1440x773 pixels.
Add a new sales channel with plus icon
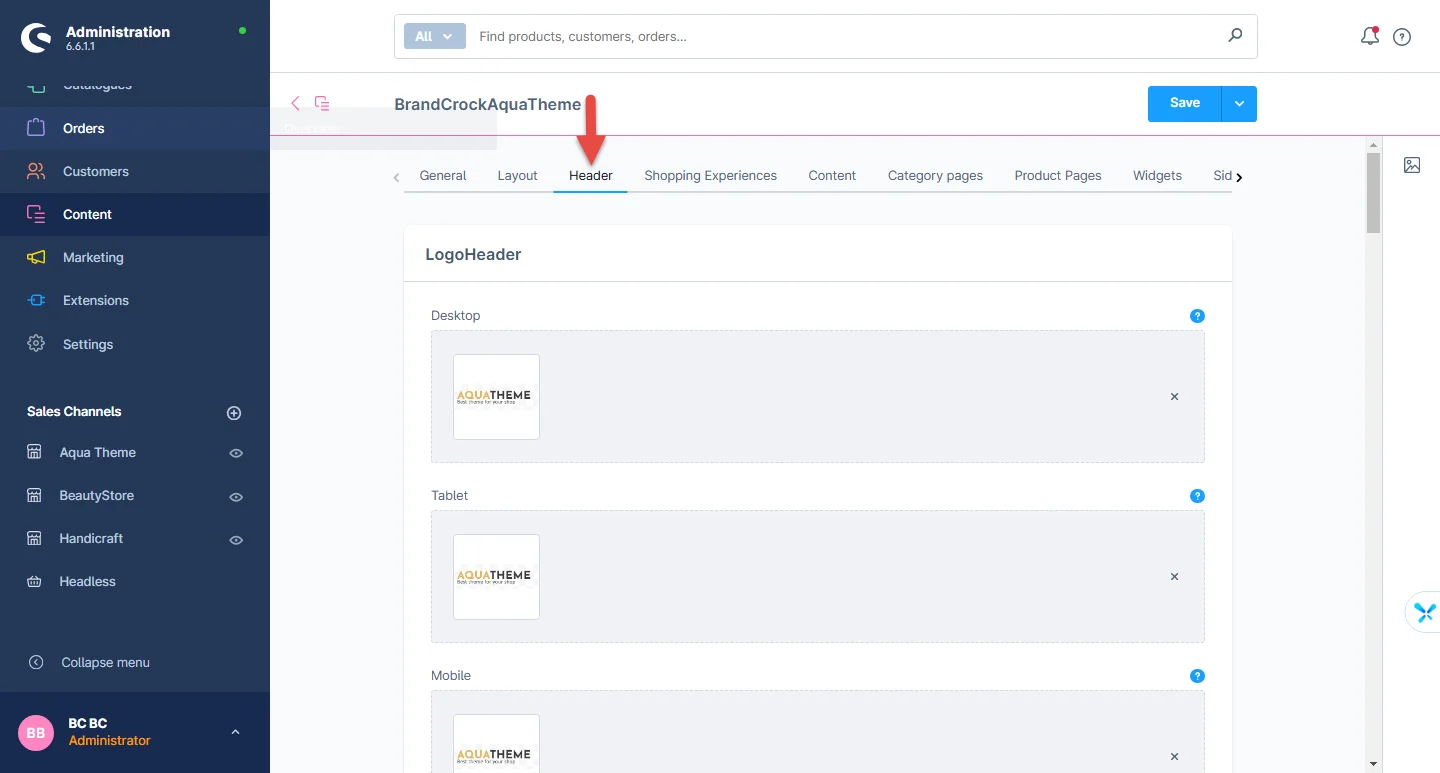[x=234, y=412]
